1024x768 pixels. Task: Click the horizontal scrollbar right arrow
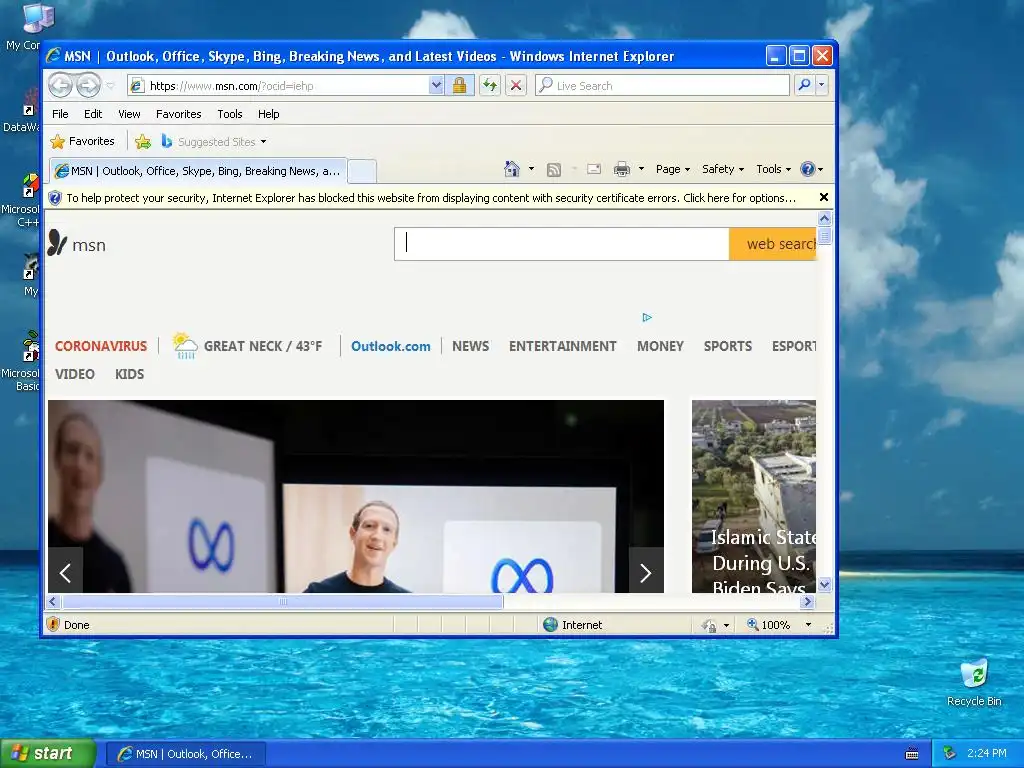808,601
